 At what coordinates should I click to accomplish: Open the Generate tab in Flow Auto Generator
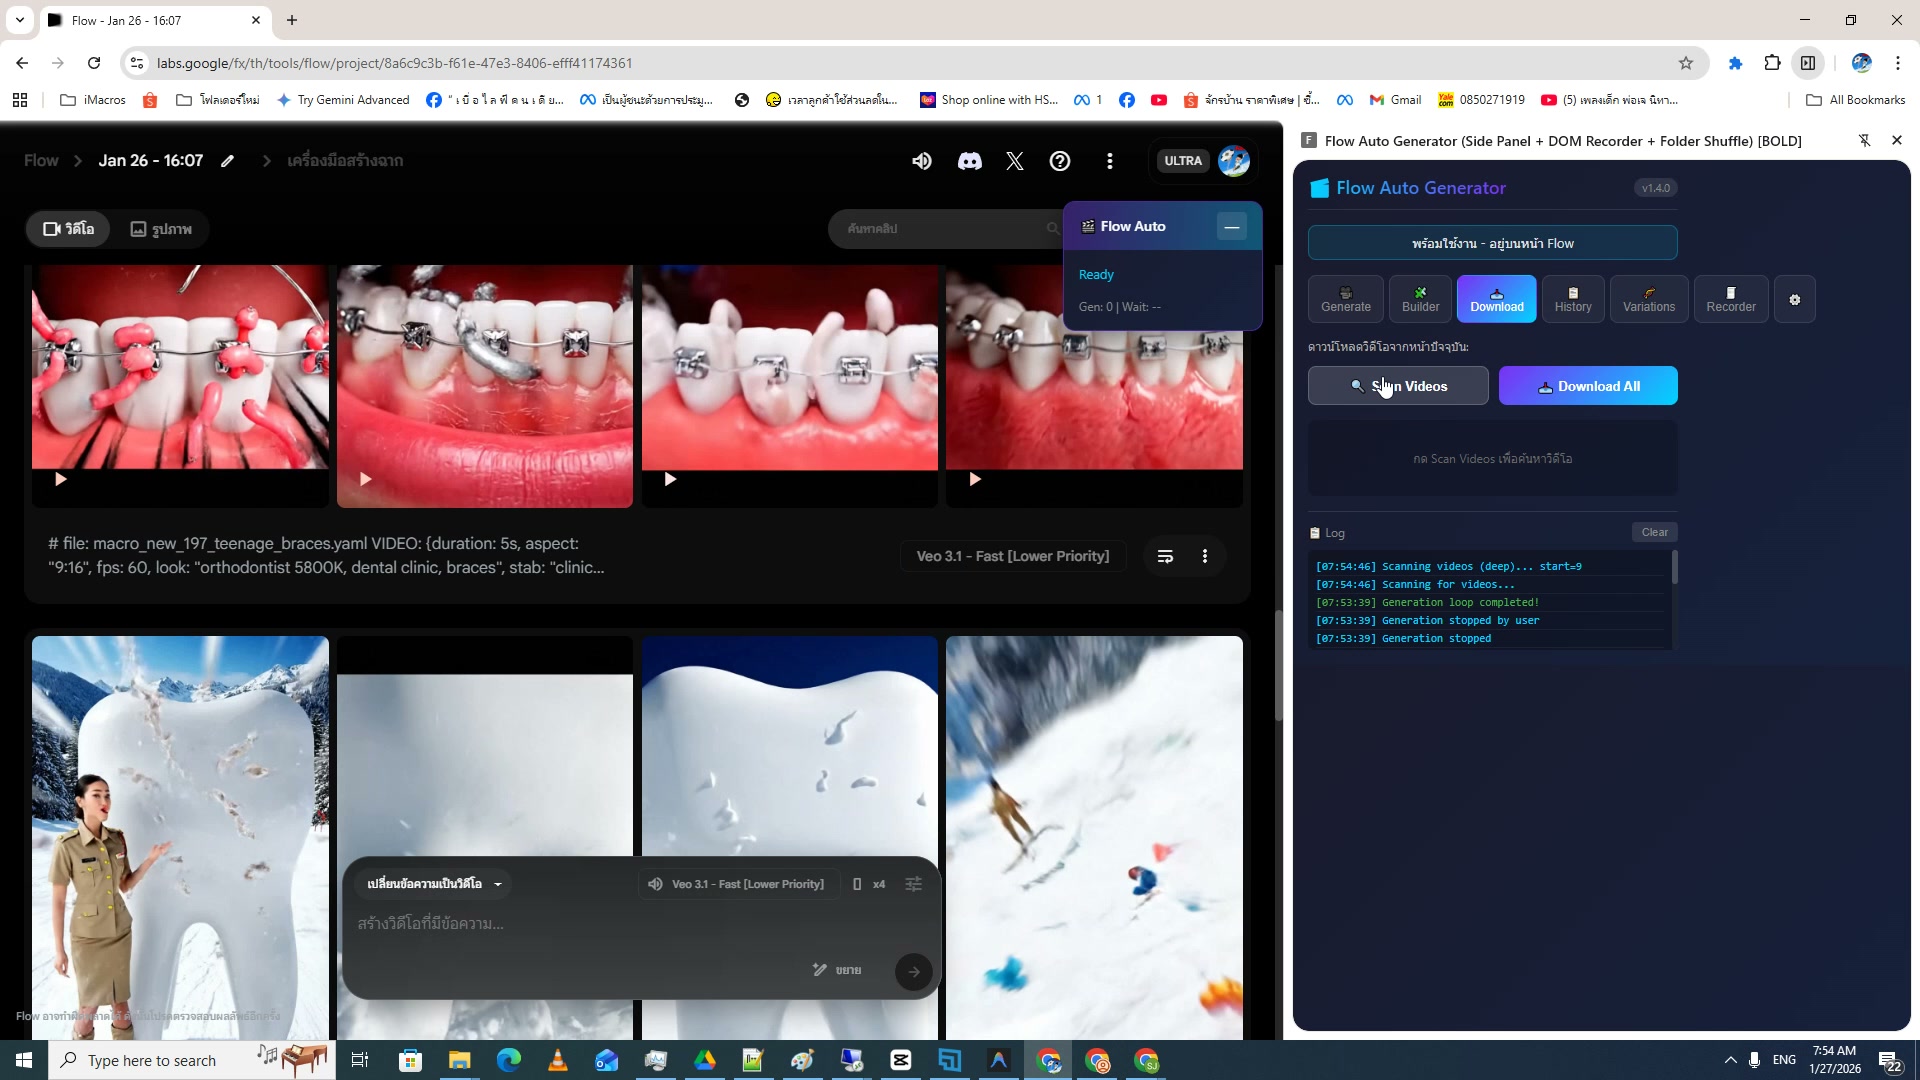(x=1345, y=298)
